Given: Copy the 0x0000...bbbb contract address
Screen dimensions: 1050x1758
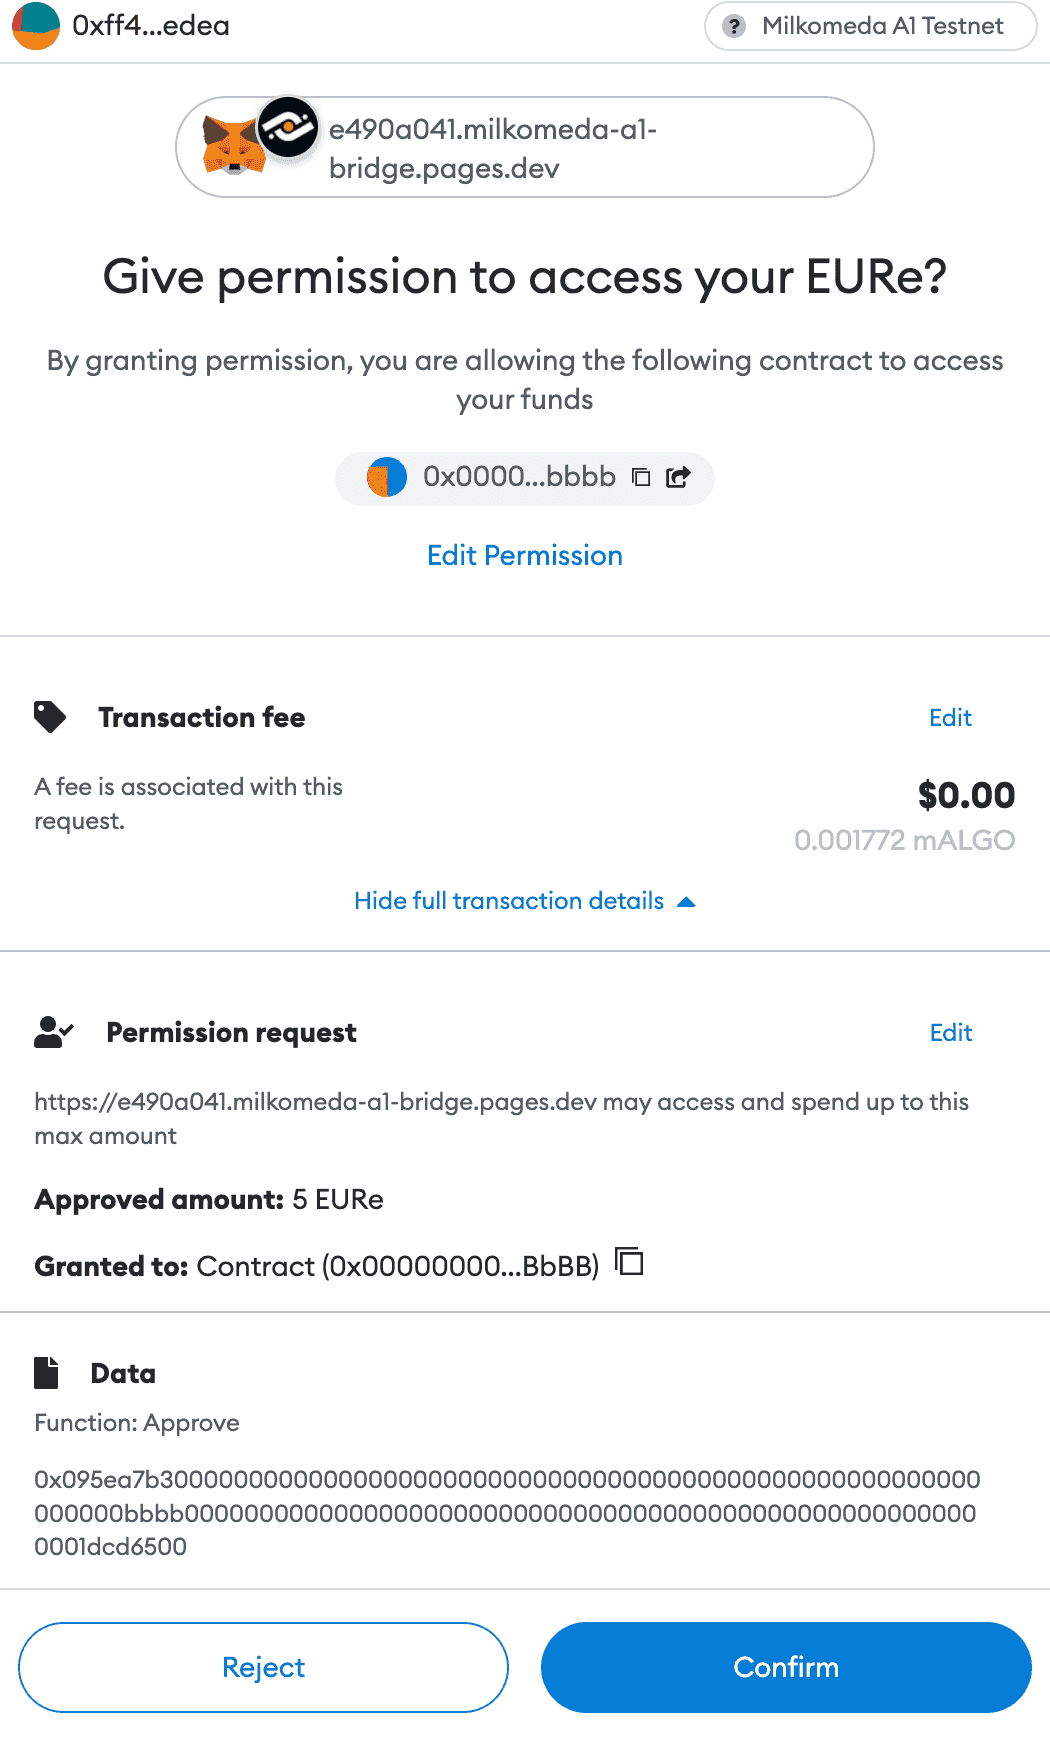Looking at the screenshot, I should click(x=641, y=477).
